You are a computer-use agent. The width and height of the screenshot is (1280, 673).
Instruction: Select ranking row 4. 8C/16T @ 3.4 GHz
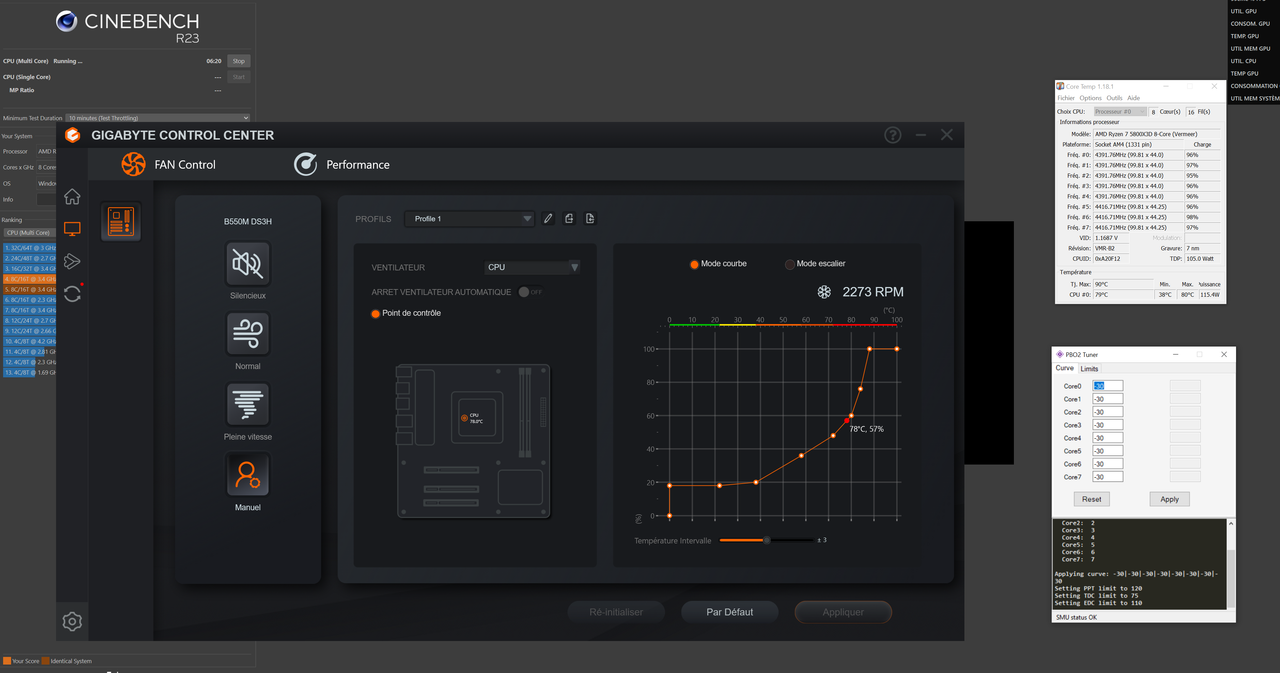(30, 279)
